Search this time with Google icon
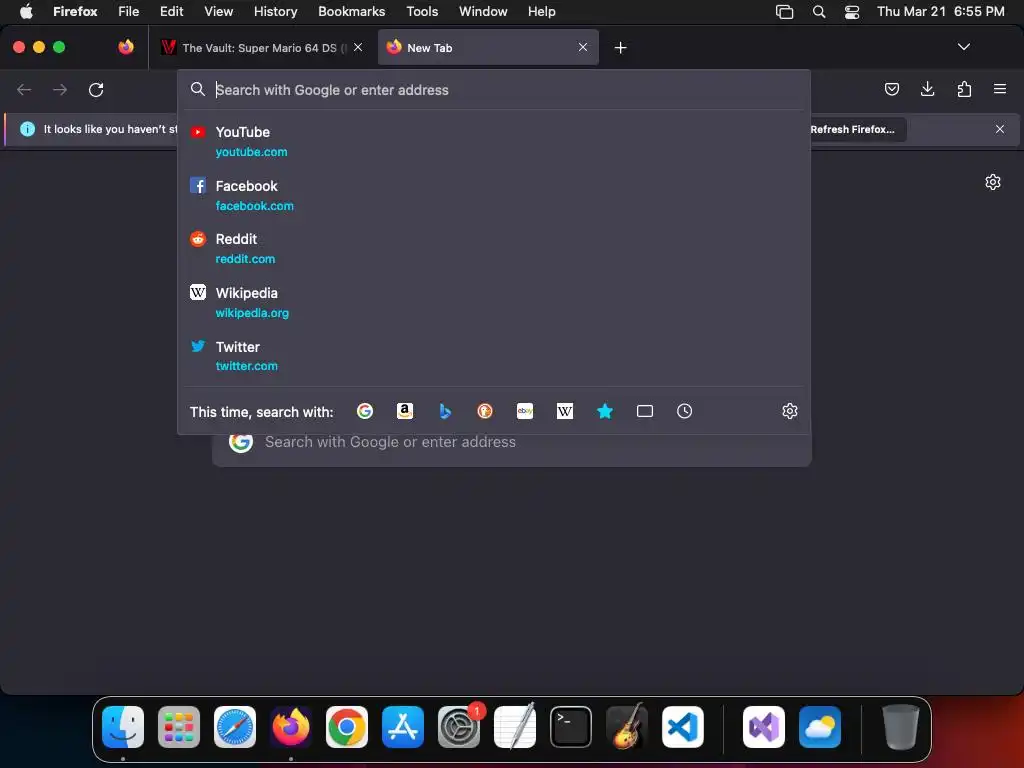This screenshot has height=768, width=1024. tap(365, 411)
